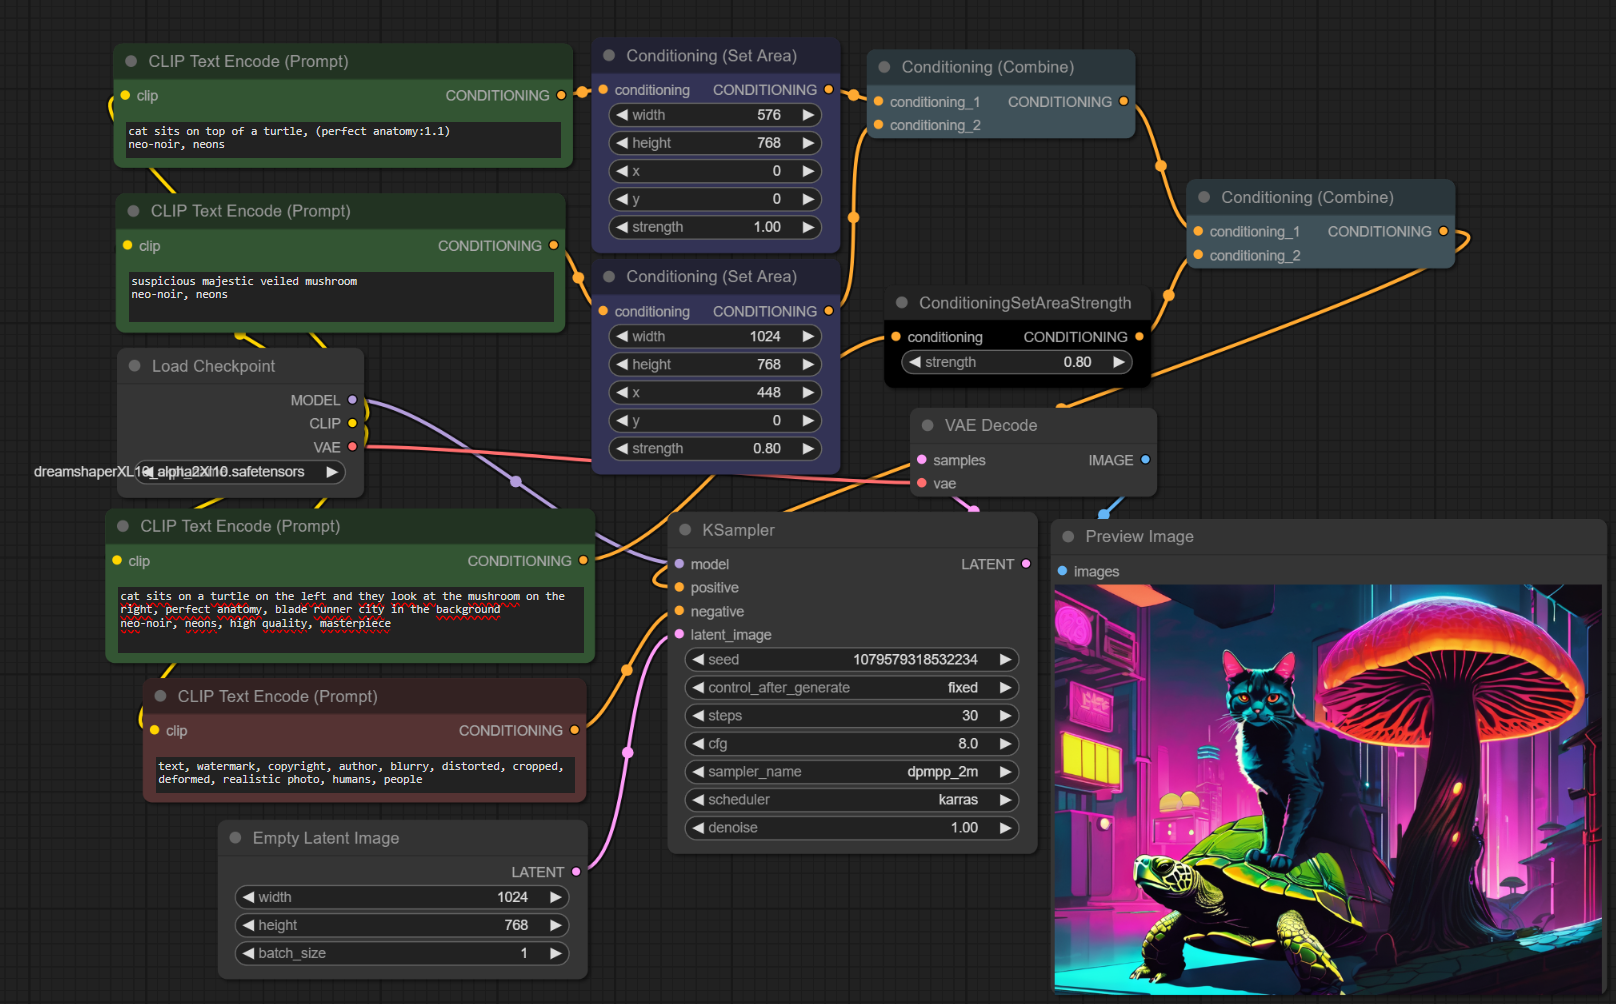Increase Empty Latent Image width with right arrow
Image resolution: width=1616 pixels, height=1004 pixels.
(x=555, y=898)
